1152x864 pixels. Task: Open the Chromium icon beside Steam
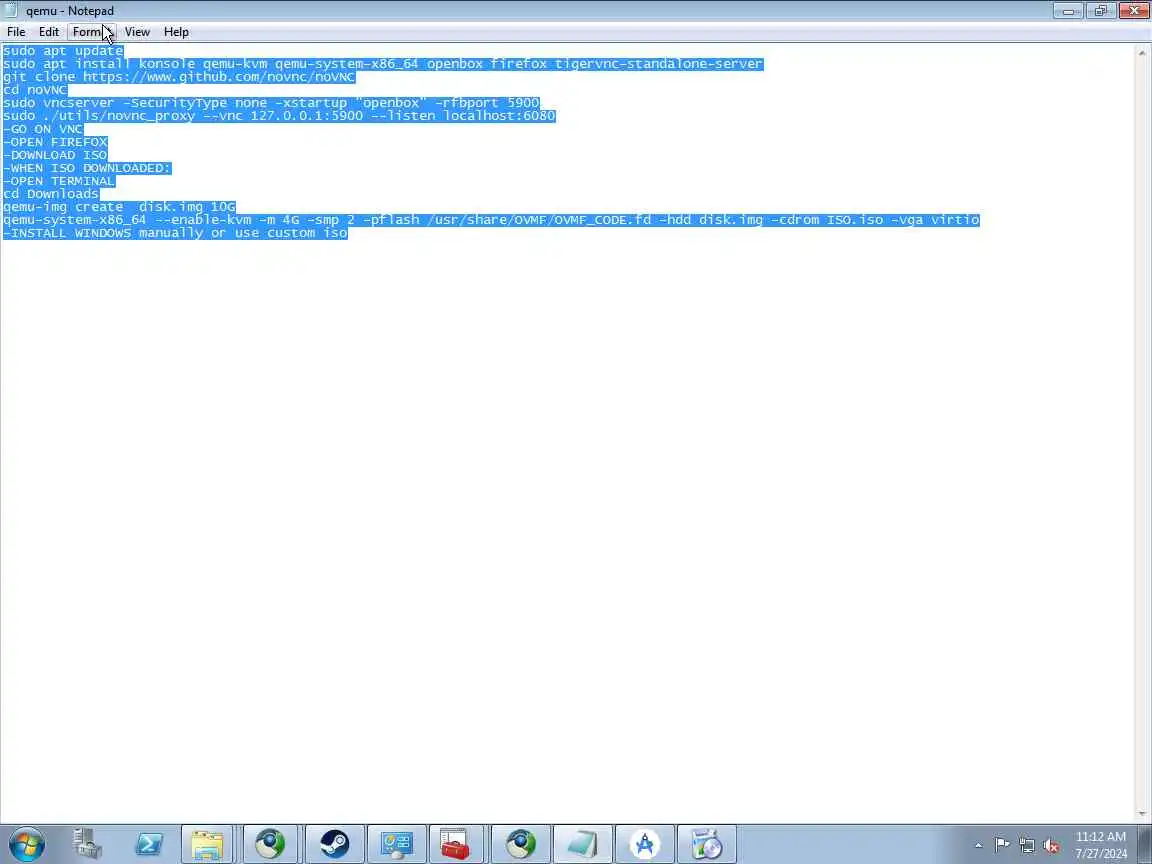[270, 844]
